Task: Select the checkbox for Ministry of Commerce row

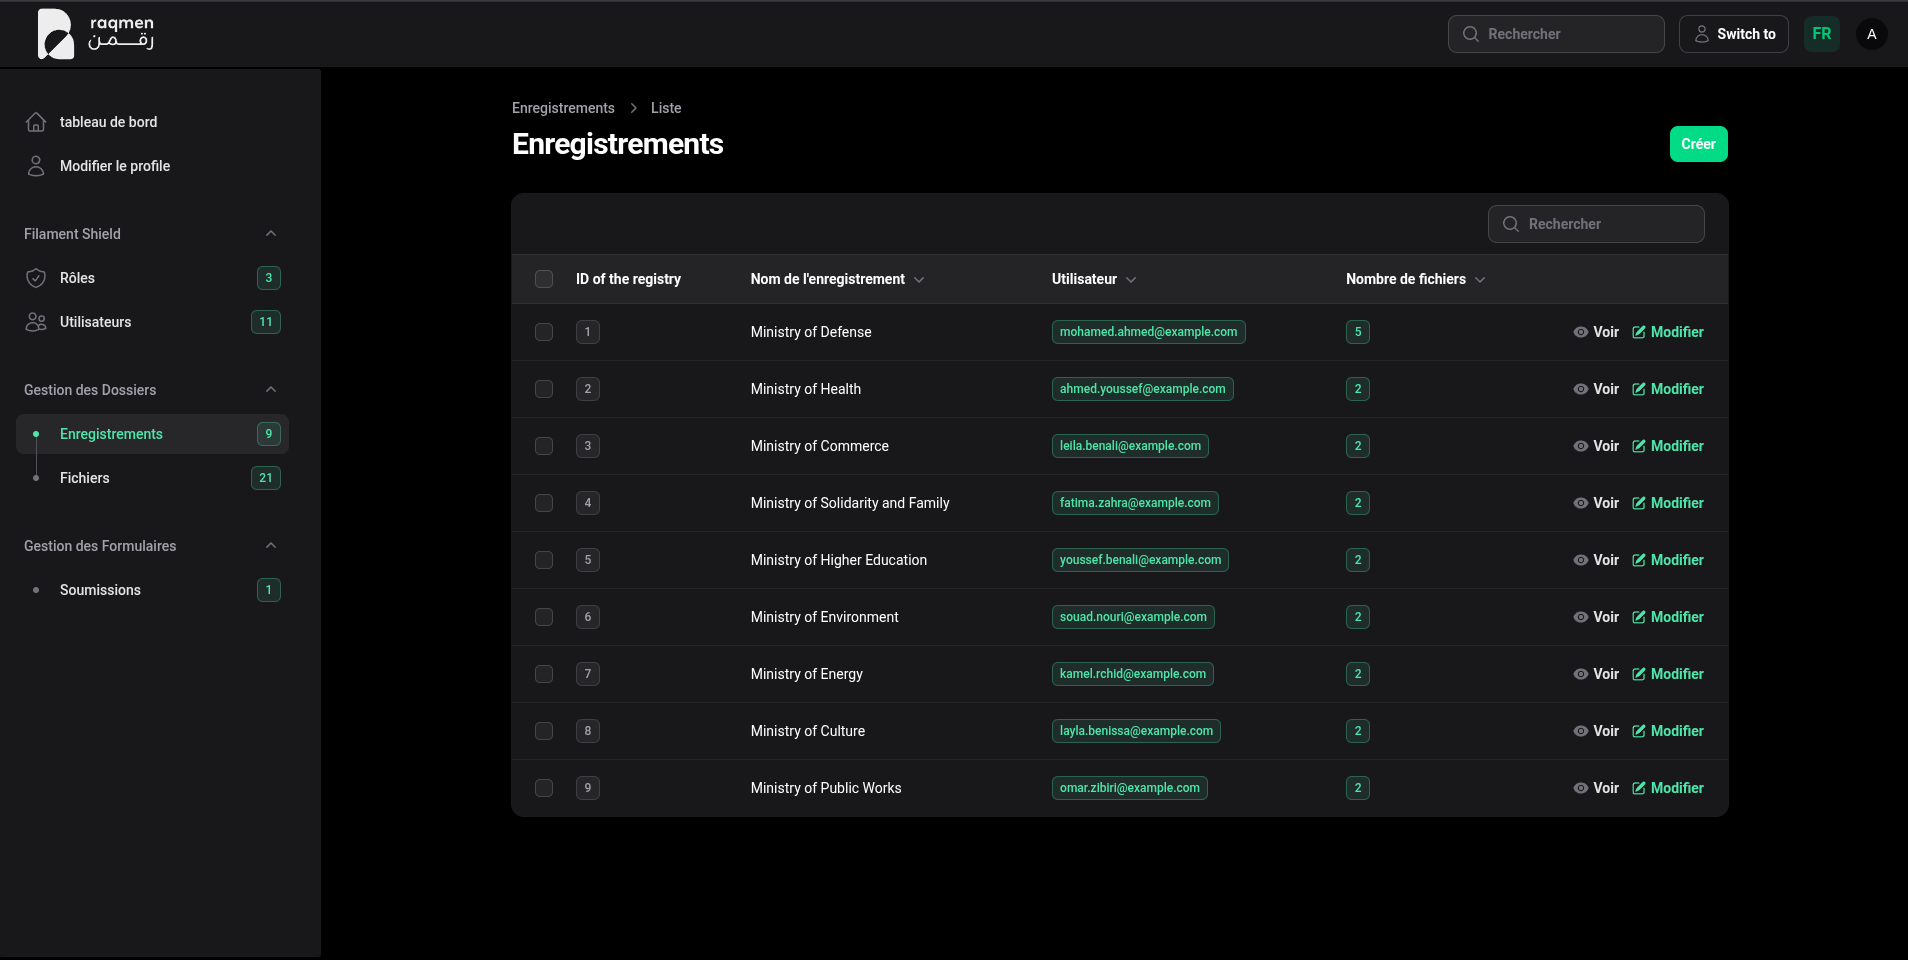Action: pyautogui.click(x=544, y=446)
